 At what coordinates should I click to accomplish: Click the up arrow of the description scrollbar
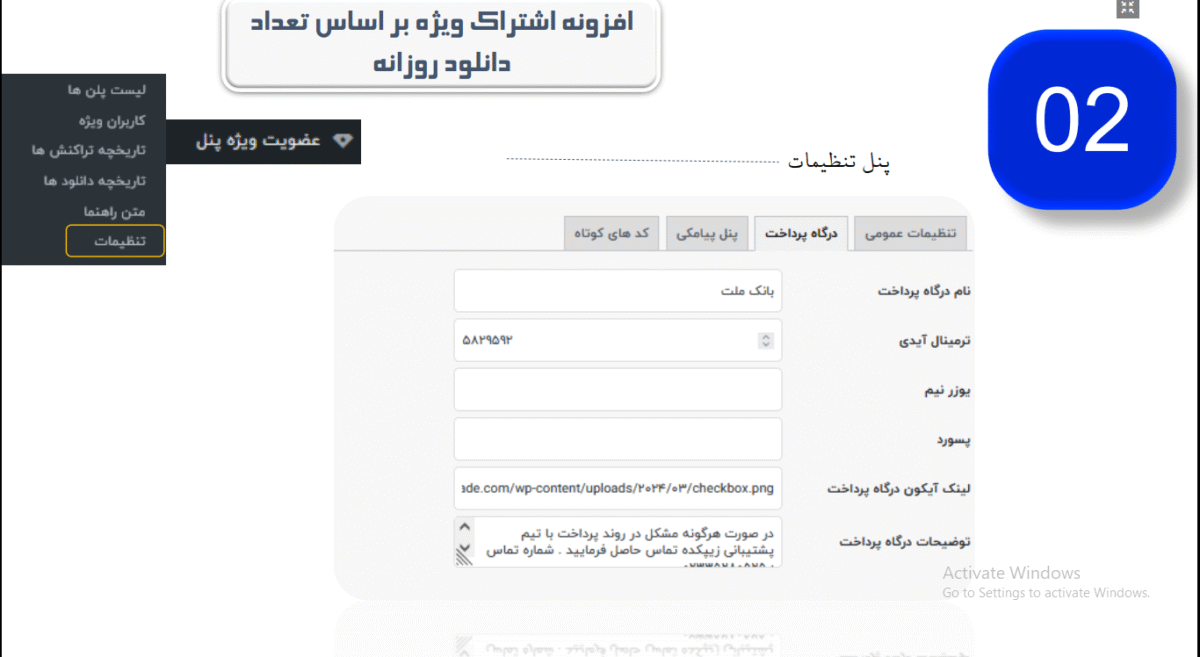(464, 527)
